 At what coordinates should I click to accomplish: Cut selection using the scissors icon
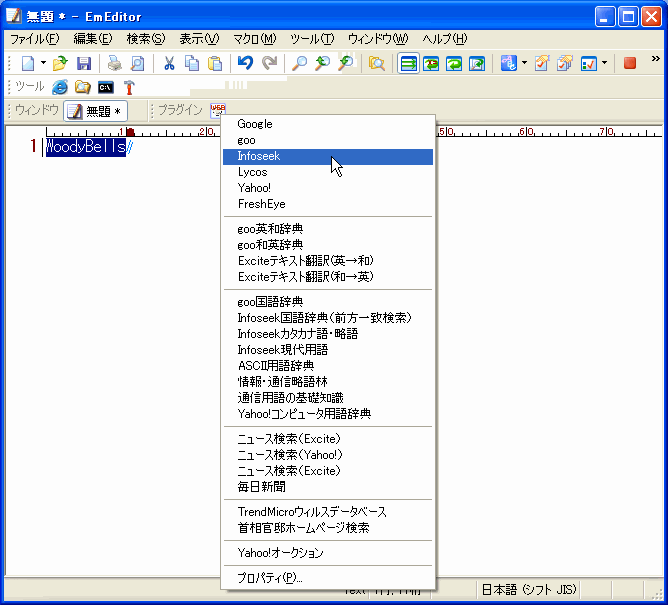click(x=169, y=63)
